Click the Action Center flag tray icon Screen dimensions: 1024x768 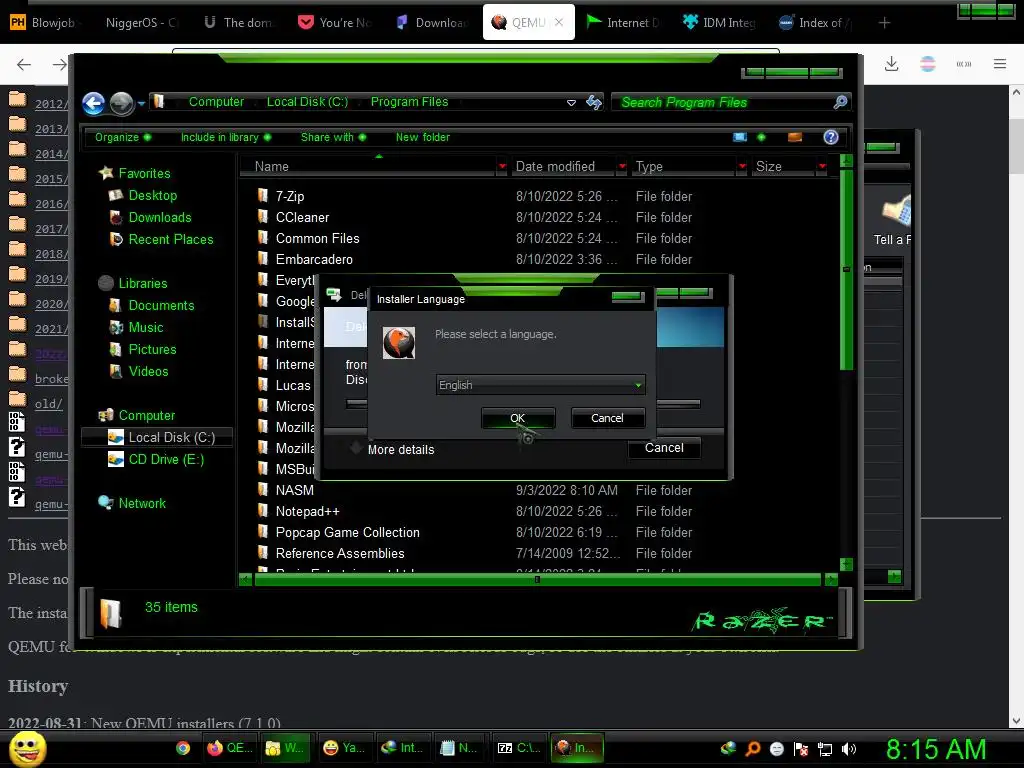click(x=801, y=749)
